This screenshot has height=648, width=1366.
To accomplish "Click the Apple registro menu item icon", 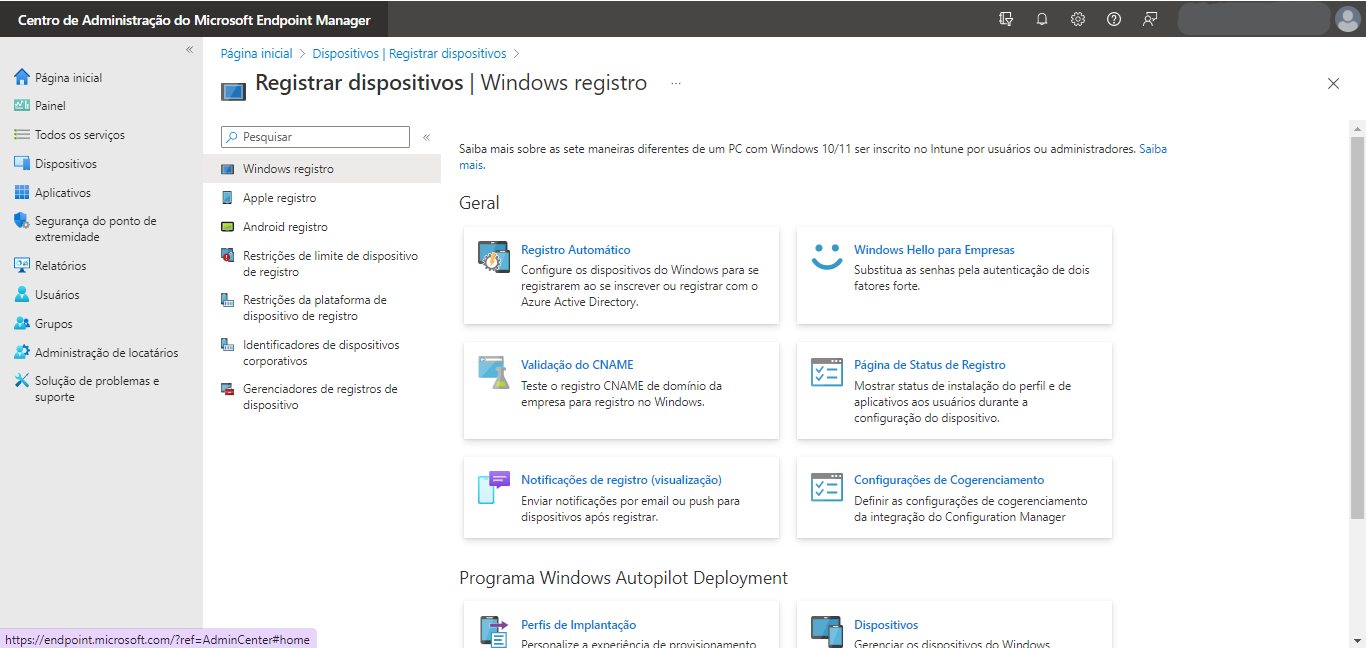I will (226, 198).
